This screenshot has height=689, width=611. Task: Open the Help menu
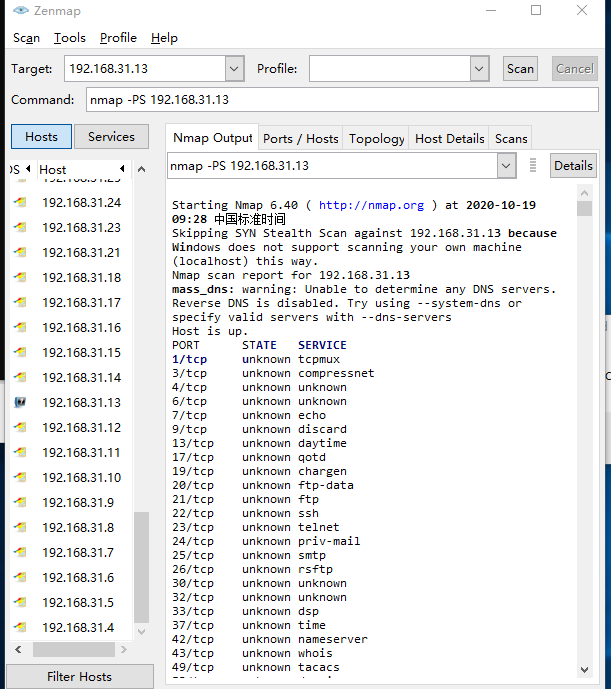coord(164,38)
